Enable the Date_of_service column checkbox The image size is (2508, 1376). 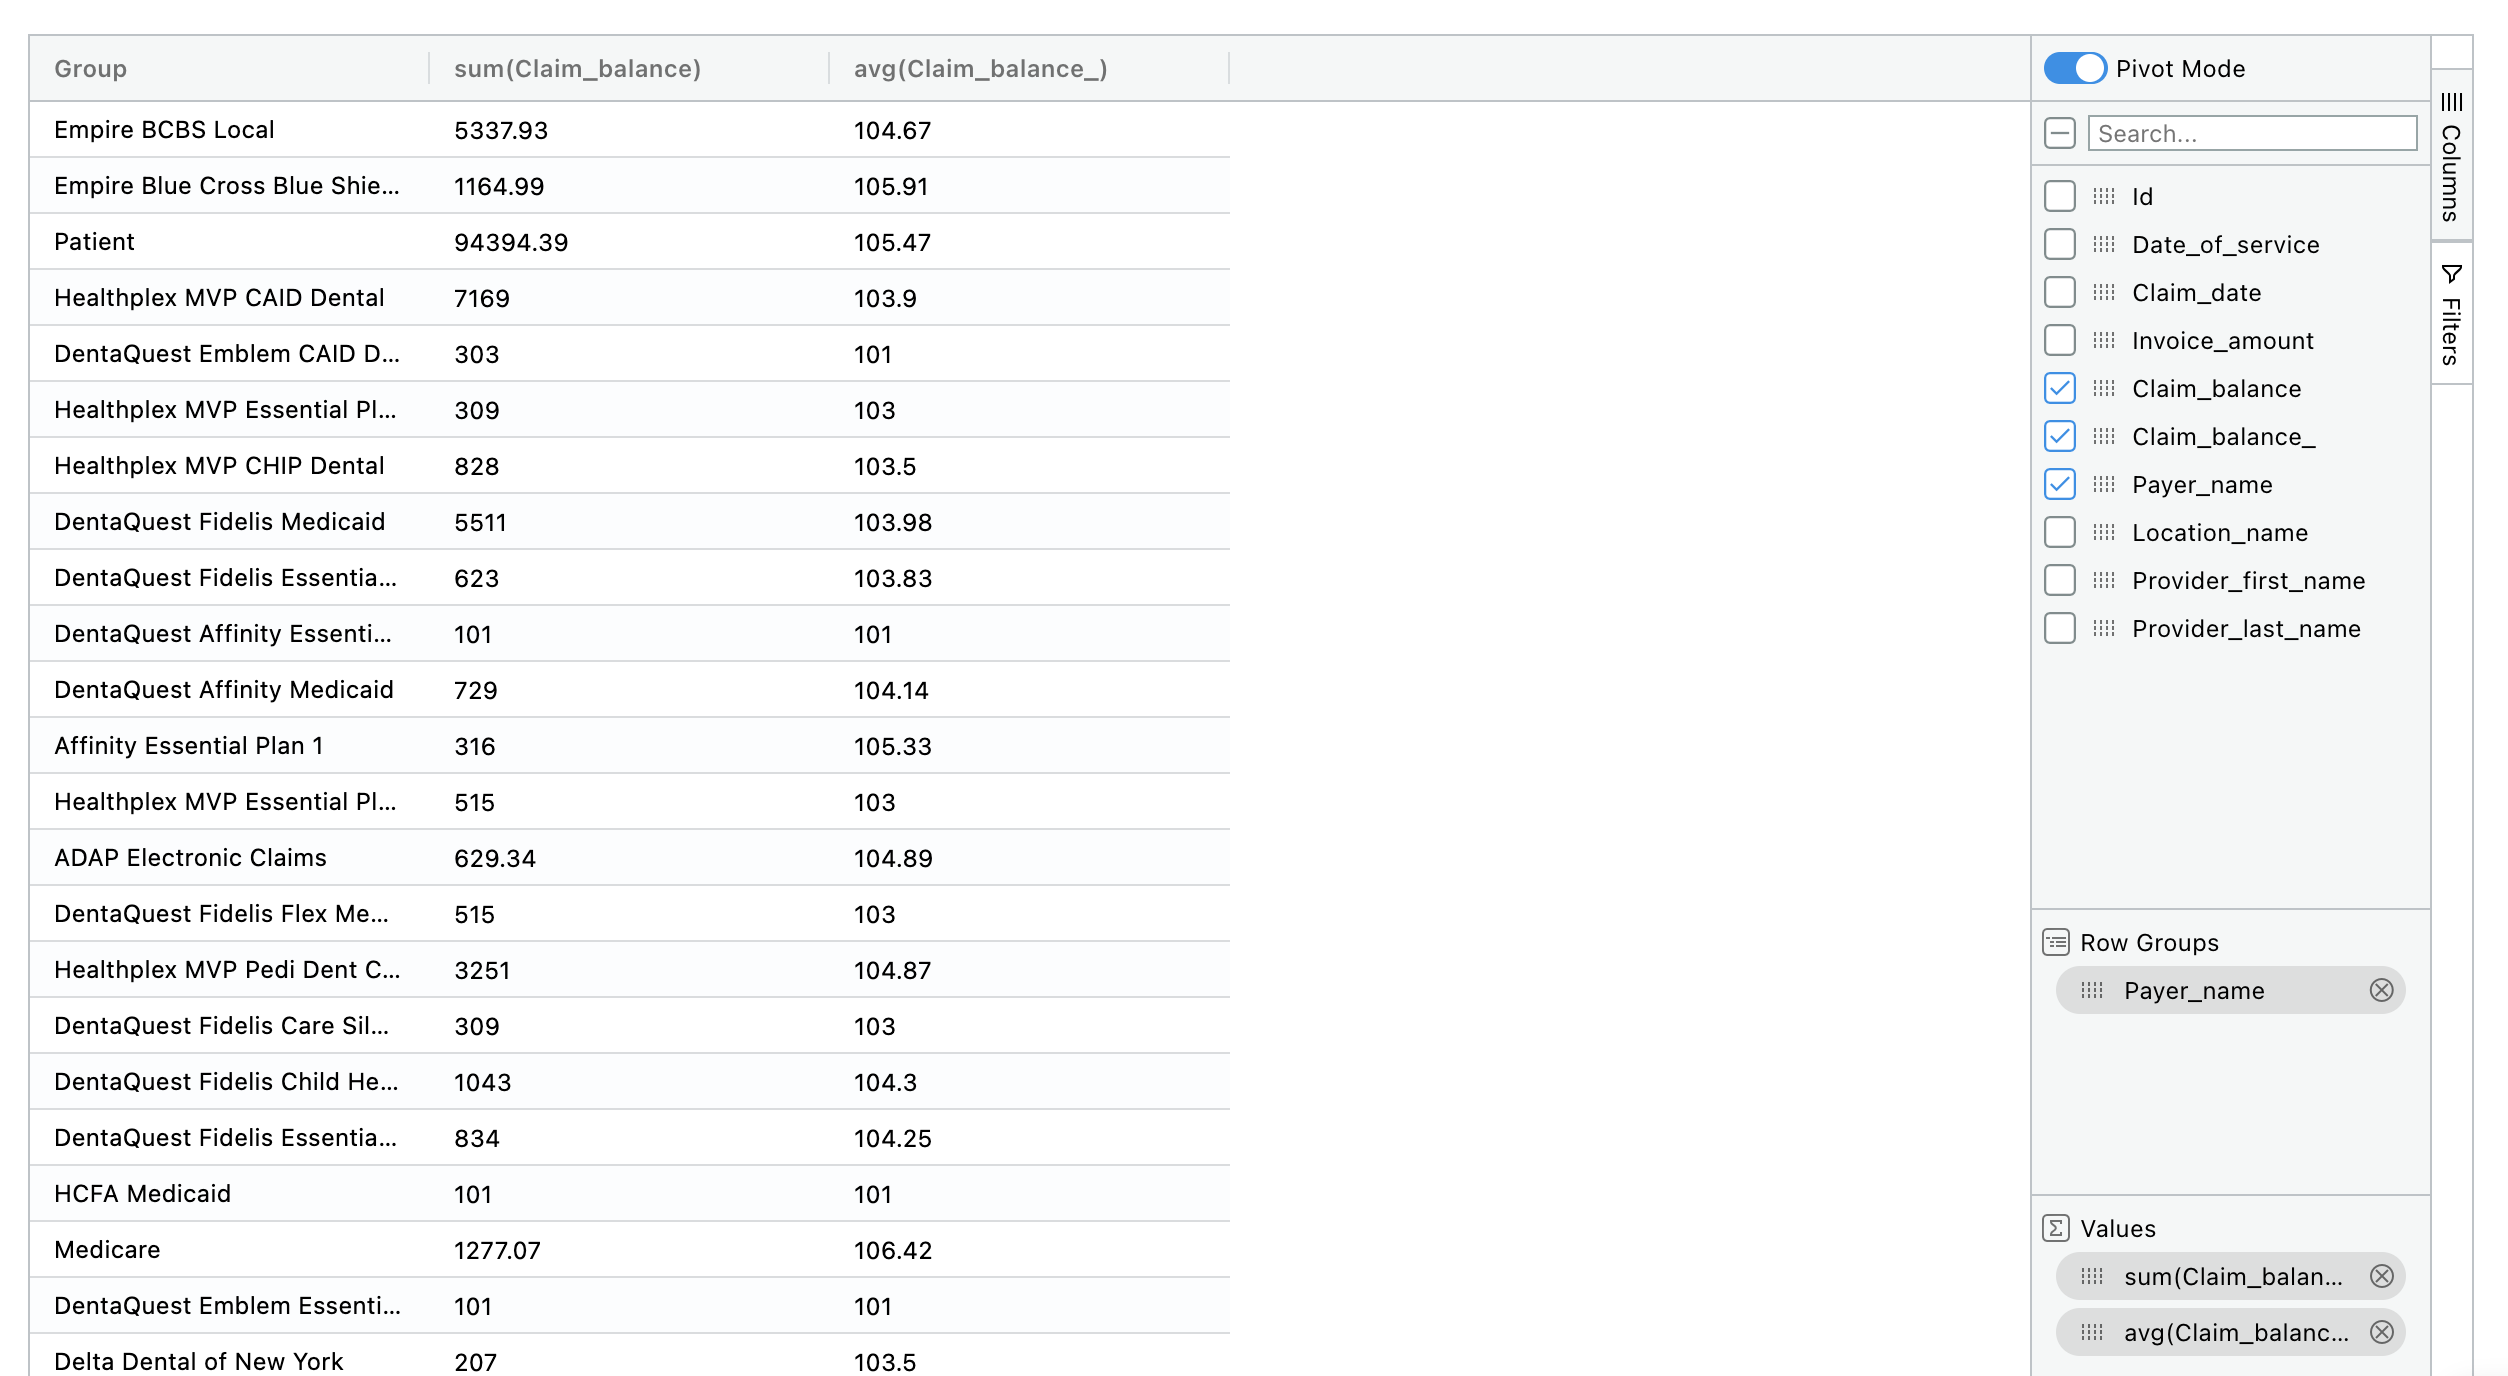(2060, 244)
